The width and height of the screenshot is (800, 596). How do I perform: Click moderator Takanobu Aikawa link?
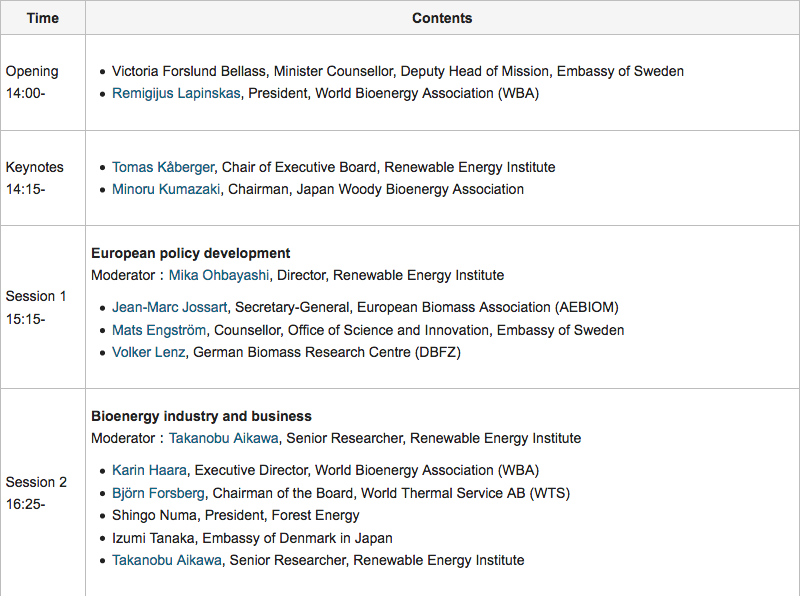coord(223,438)
